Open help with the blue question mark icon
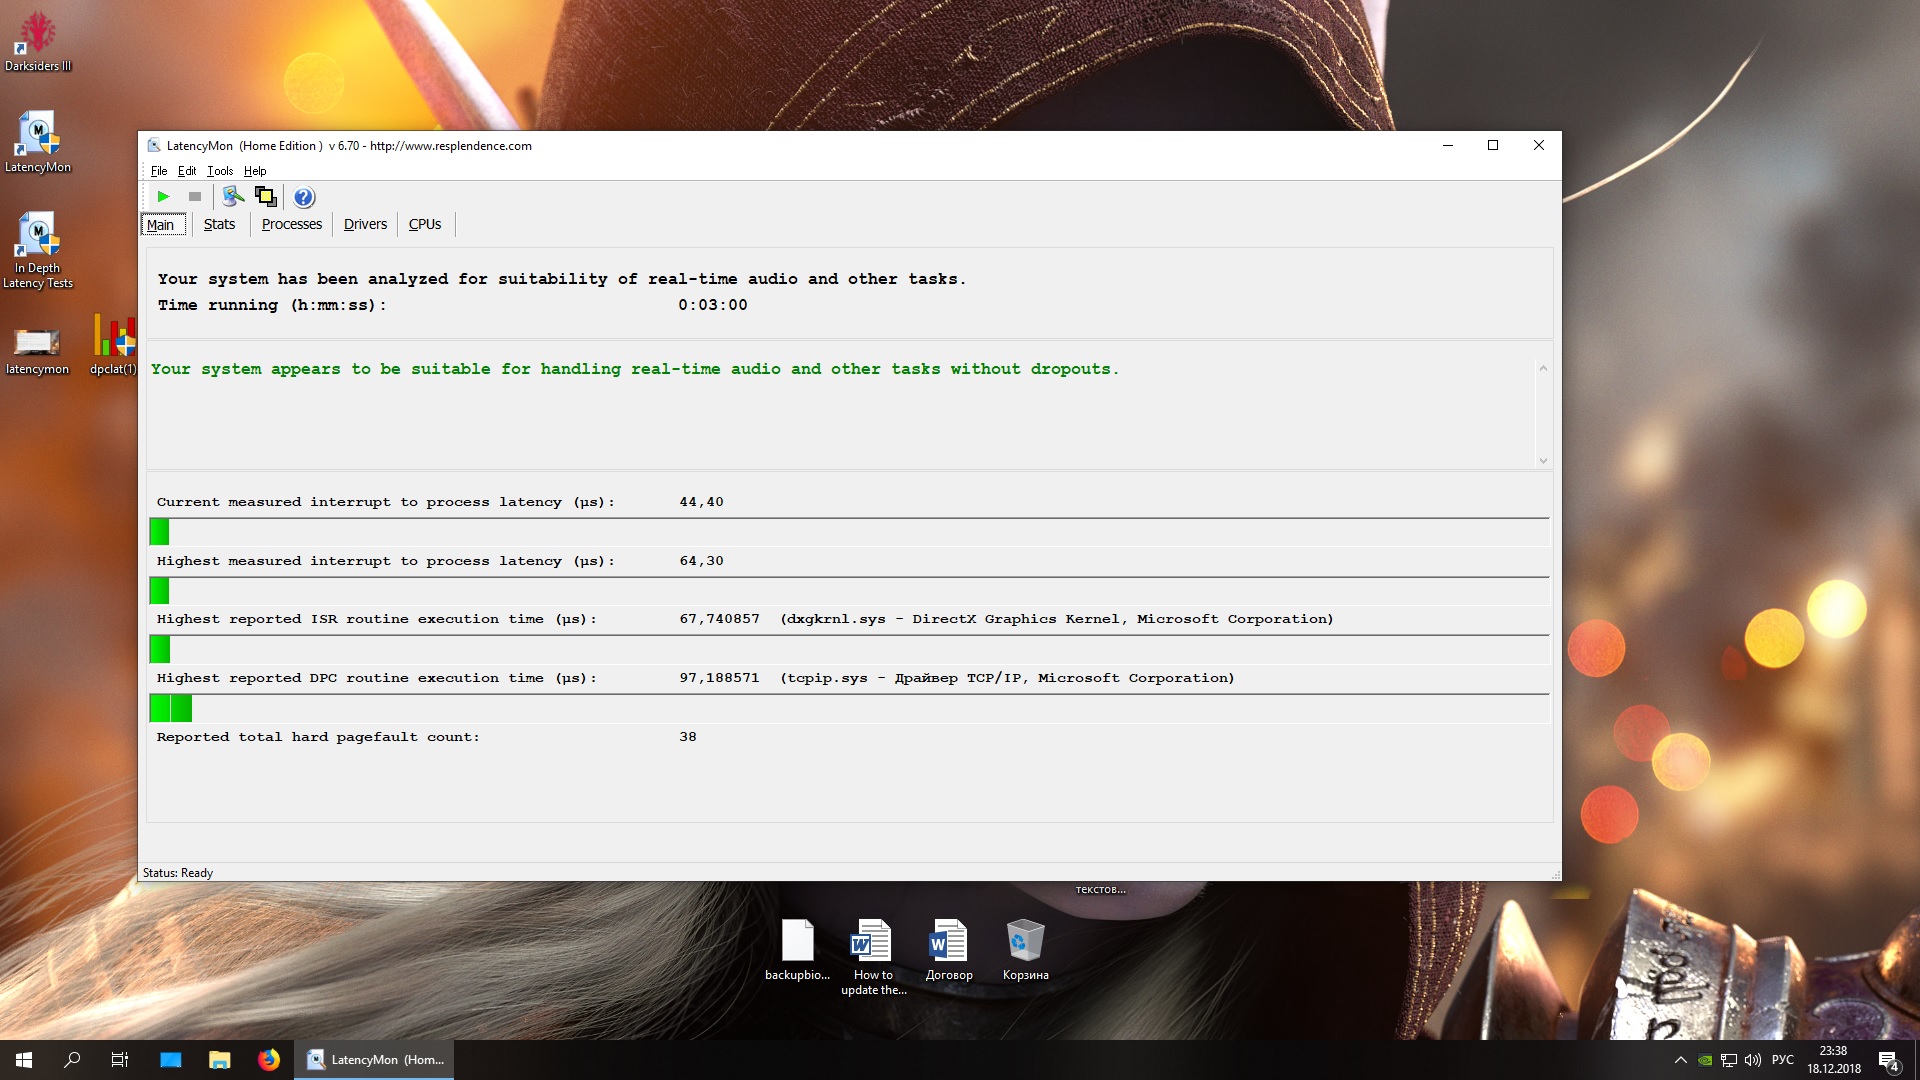1920x1080 pixels. coord(304,197)
